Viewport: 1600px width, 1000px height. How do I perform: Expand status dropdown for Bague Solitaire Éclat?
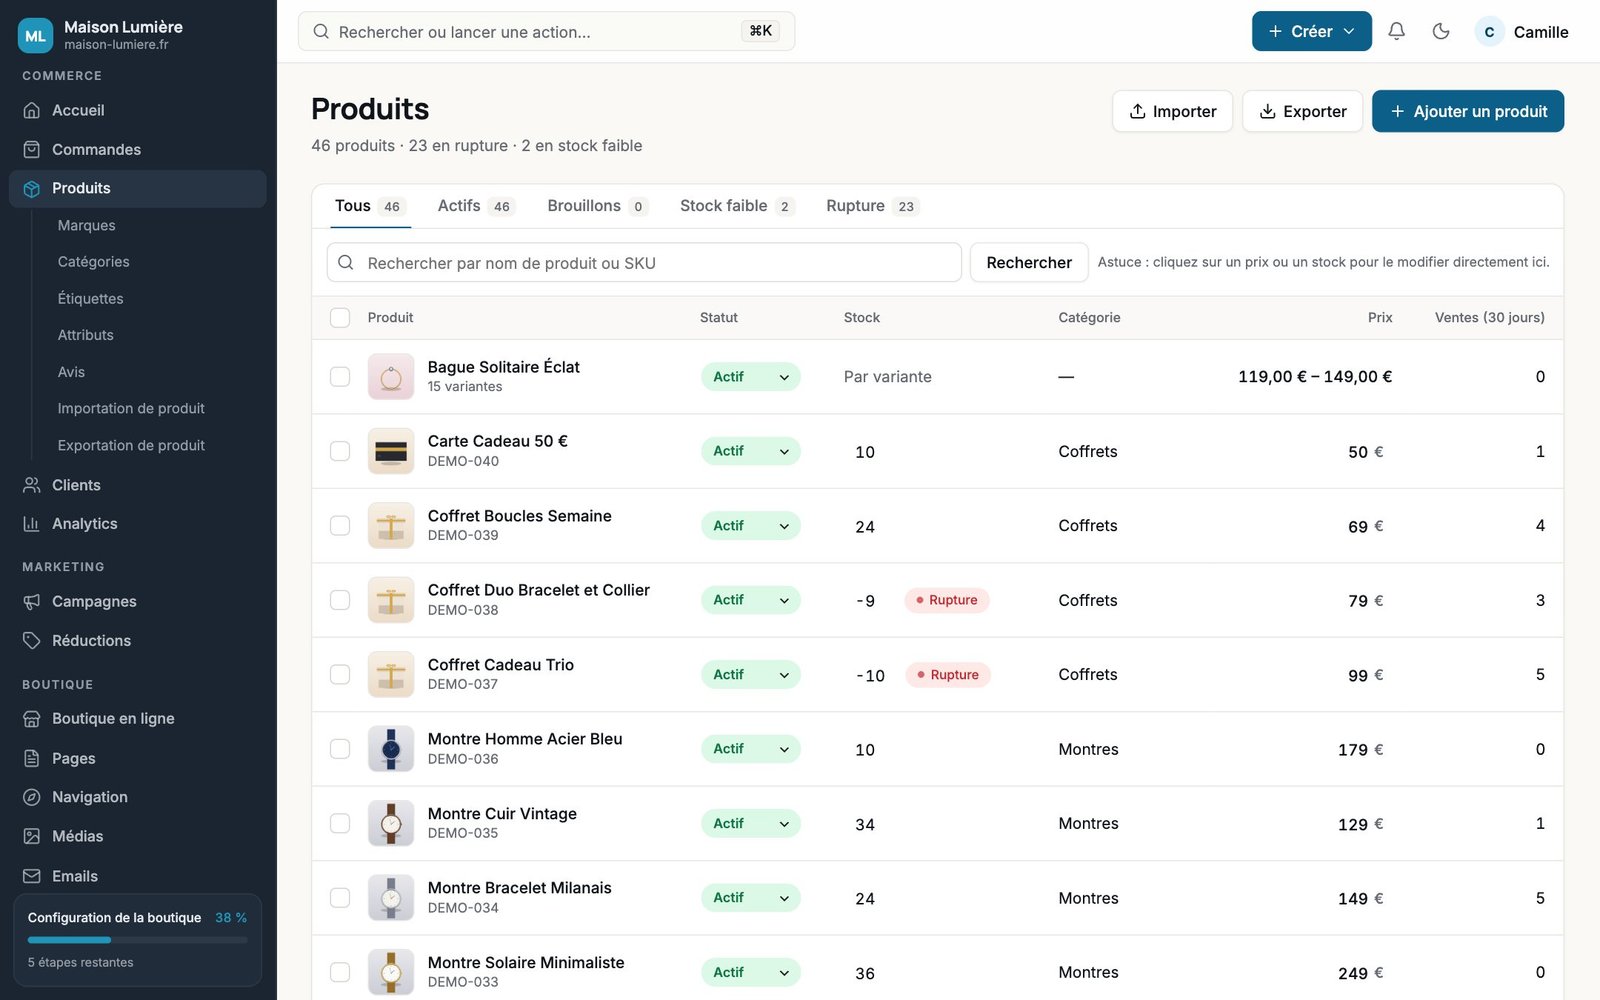(x=750, y=377)
